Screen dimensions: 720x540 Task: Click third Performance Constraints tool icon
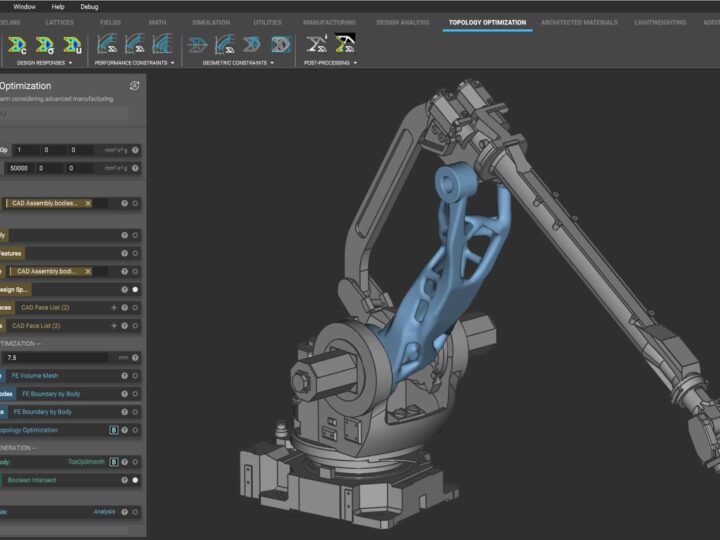click(162, 45)
